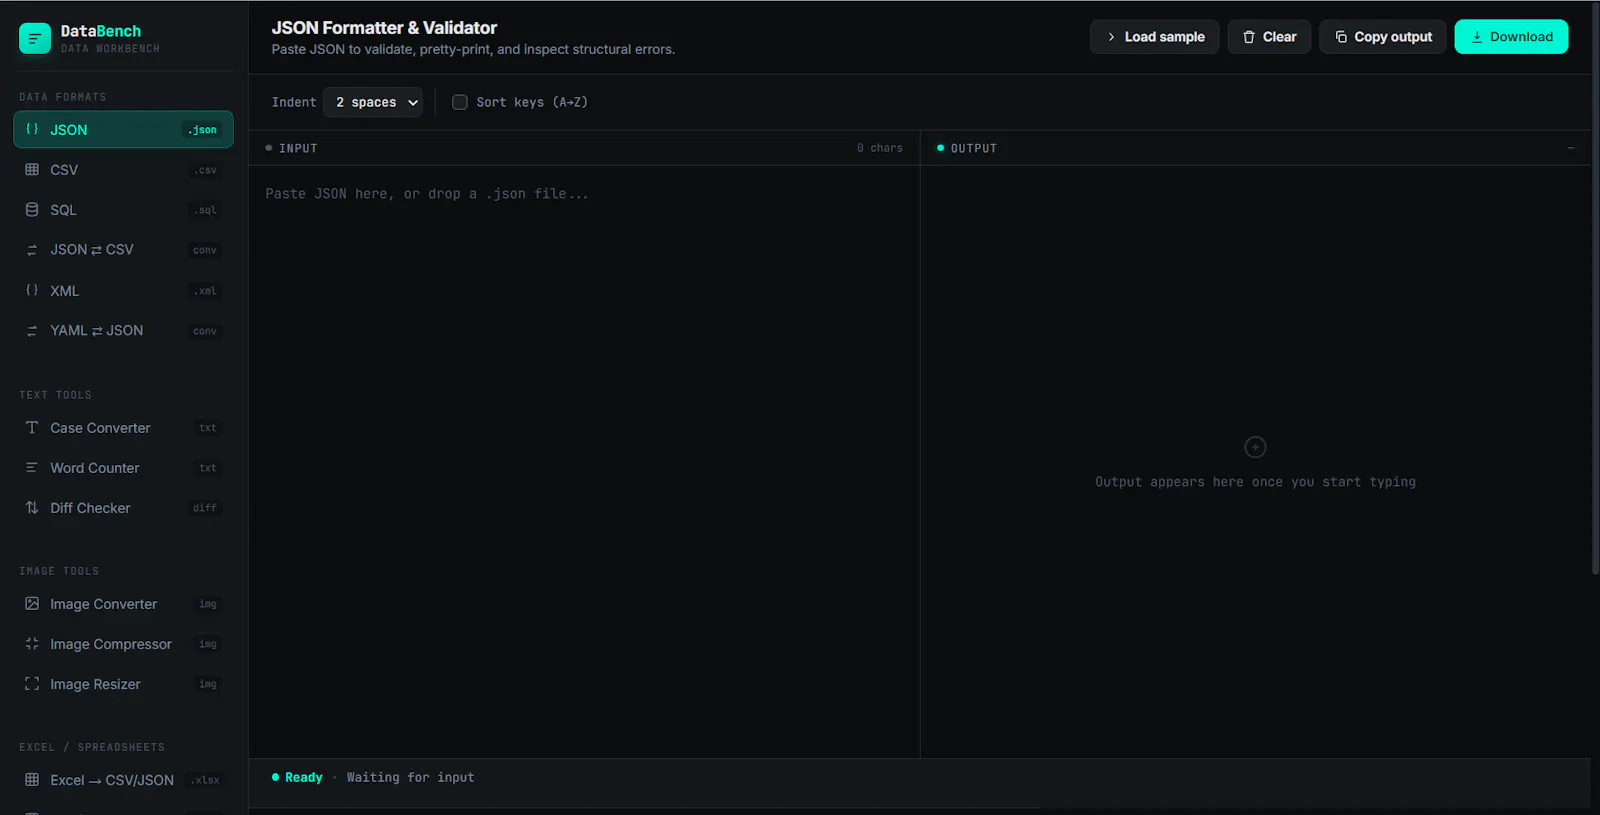Open the Case Converter tool
The height and width of the screenshot is (815, 1600).
pos(123,427)
